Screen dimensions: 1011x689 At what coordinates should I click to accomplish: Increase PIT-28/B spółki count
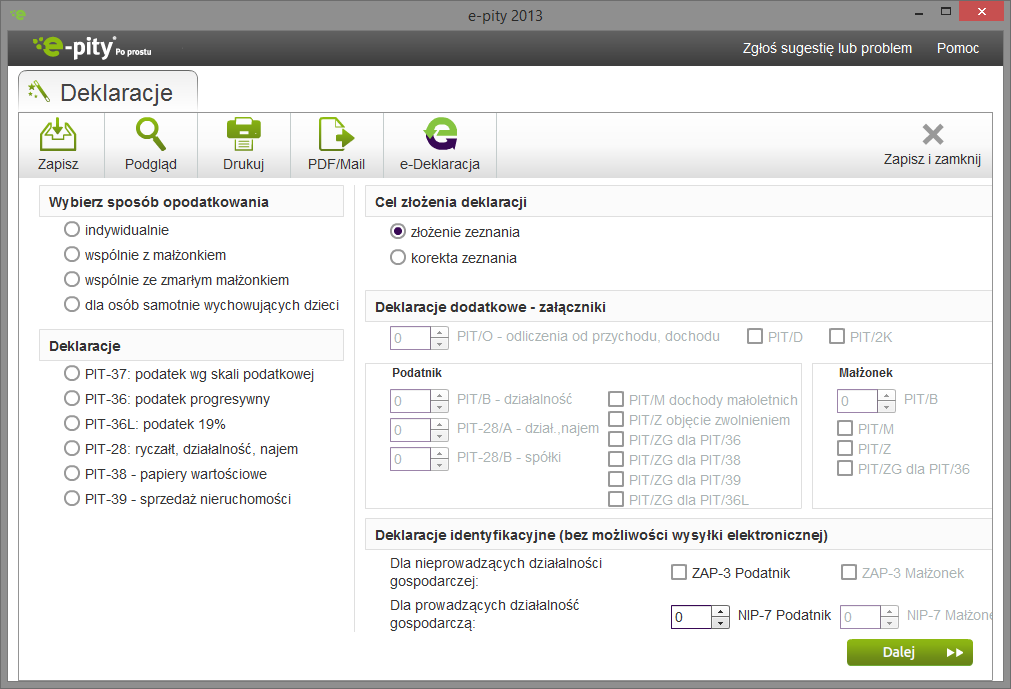[440, 453]
